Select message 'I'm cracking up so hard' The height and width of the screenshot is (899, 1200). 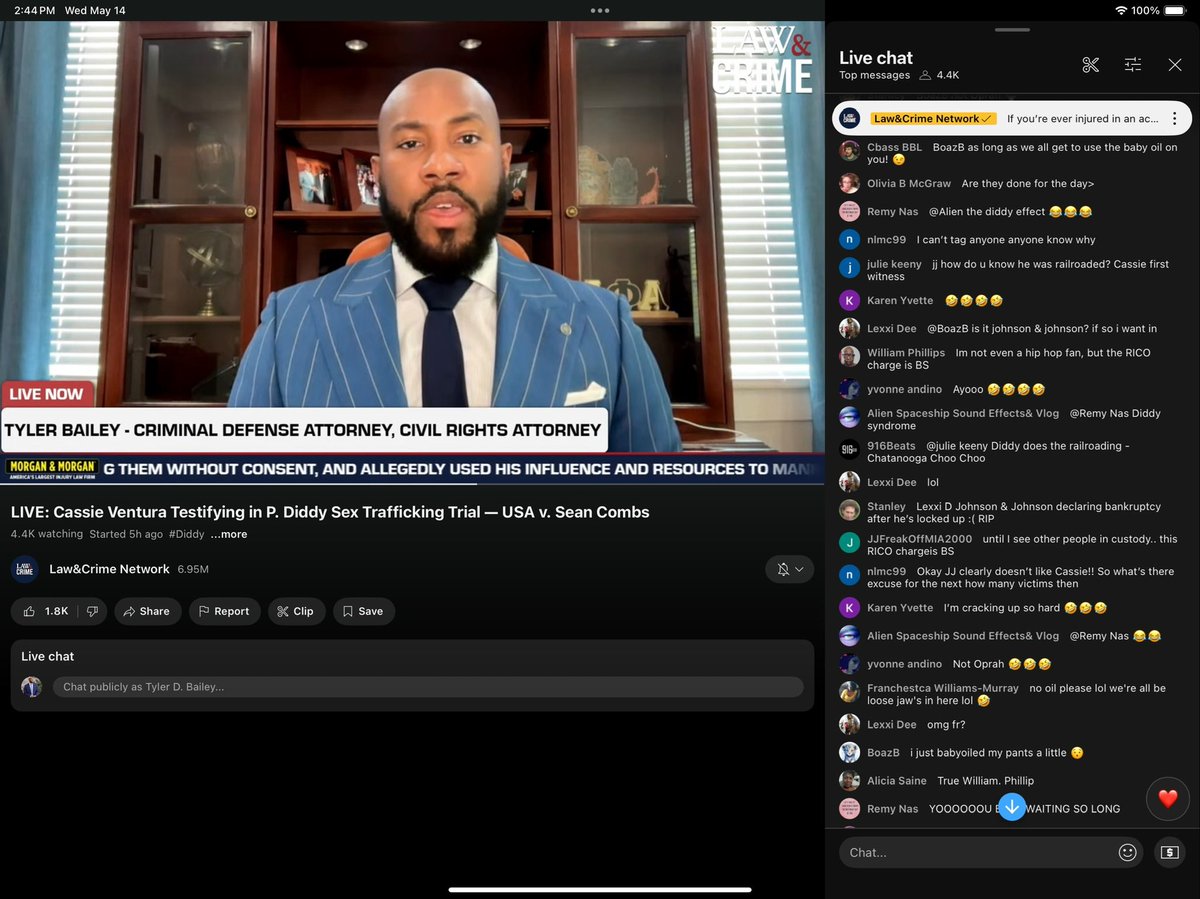click(1025, 608)
